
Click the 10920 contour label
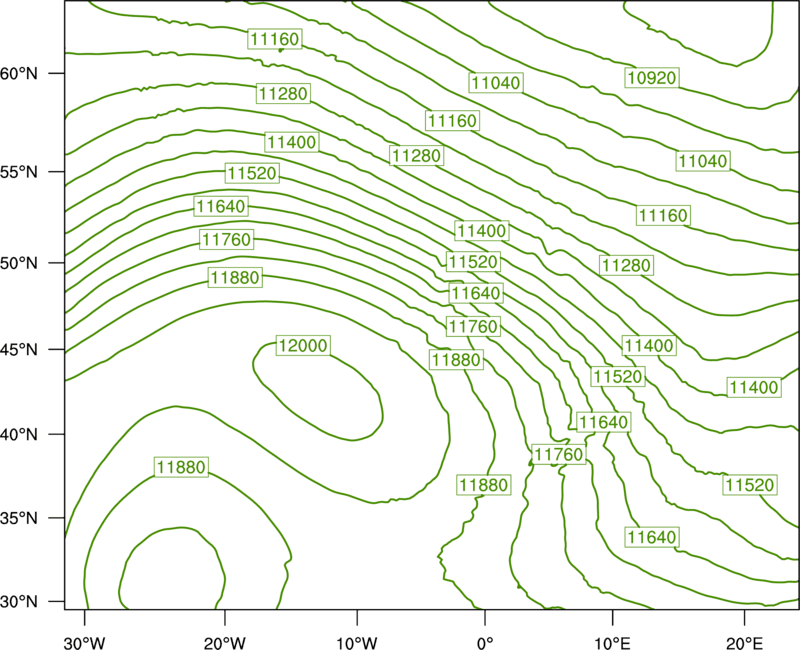[x=652, y=78]
